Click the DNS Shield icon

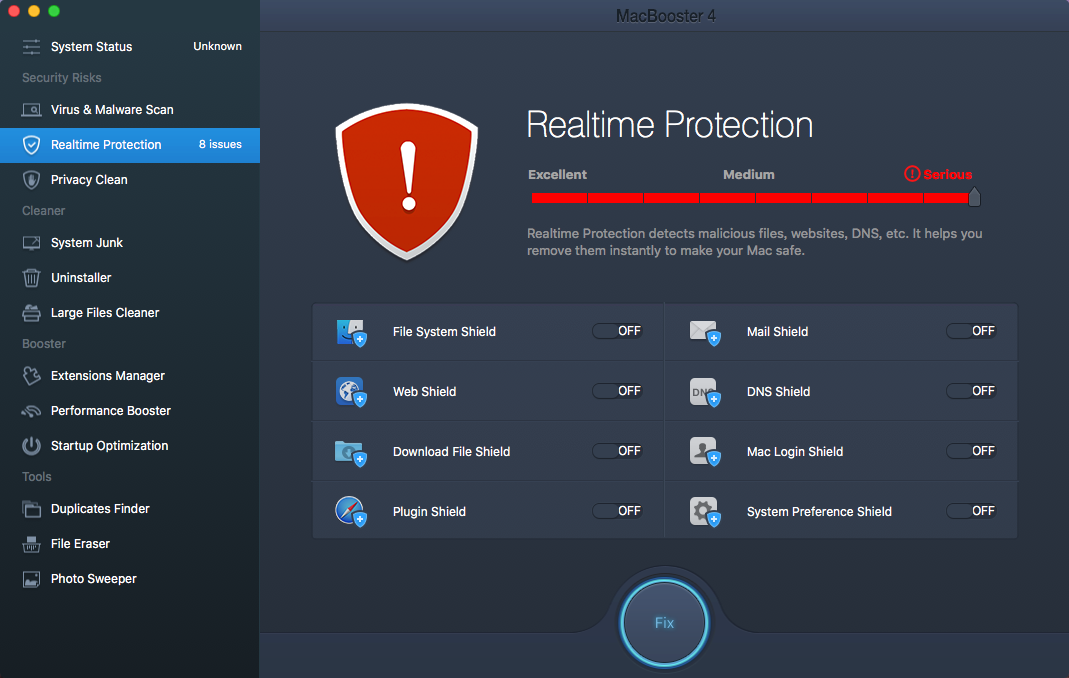[705, 392]
